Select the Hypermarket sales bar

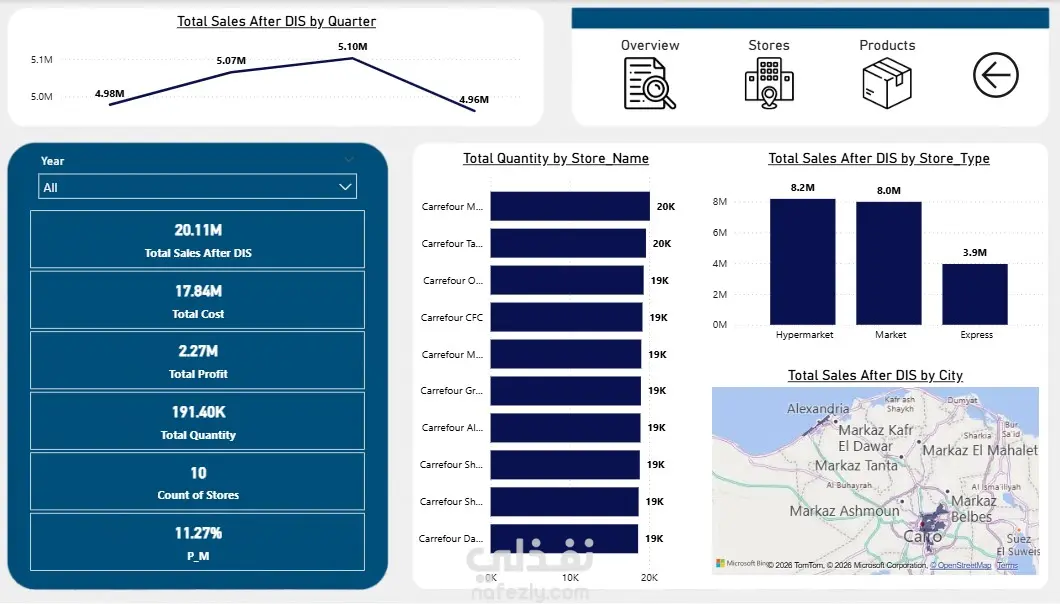802,262
